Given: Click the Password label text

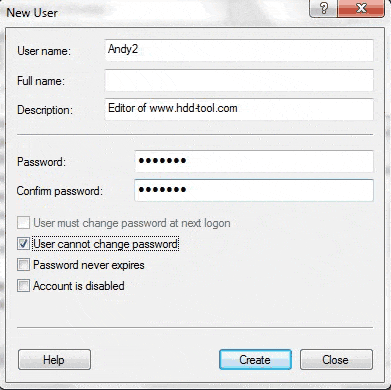Looking at the screenshot, I should tap(42, 162).
